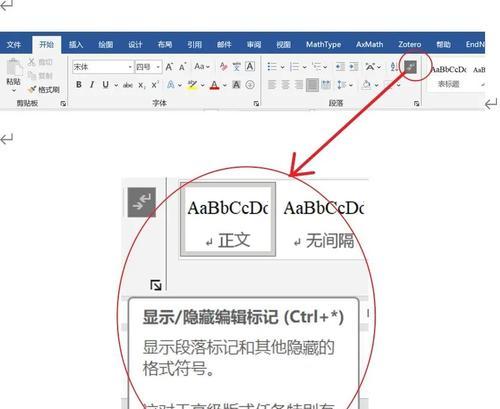Switch to the MathType ribbon tab

pos(323,44)
